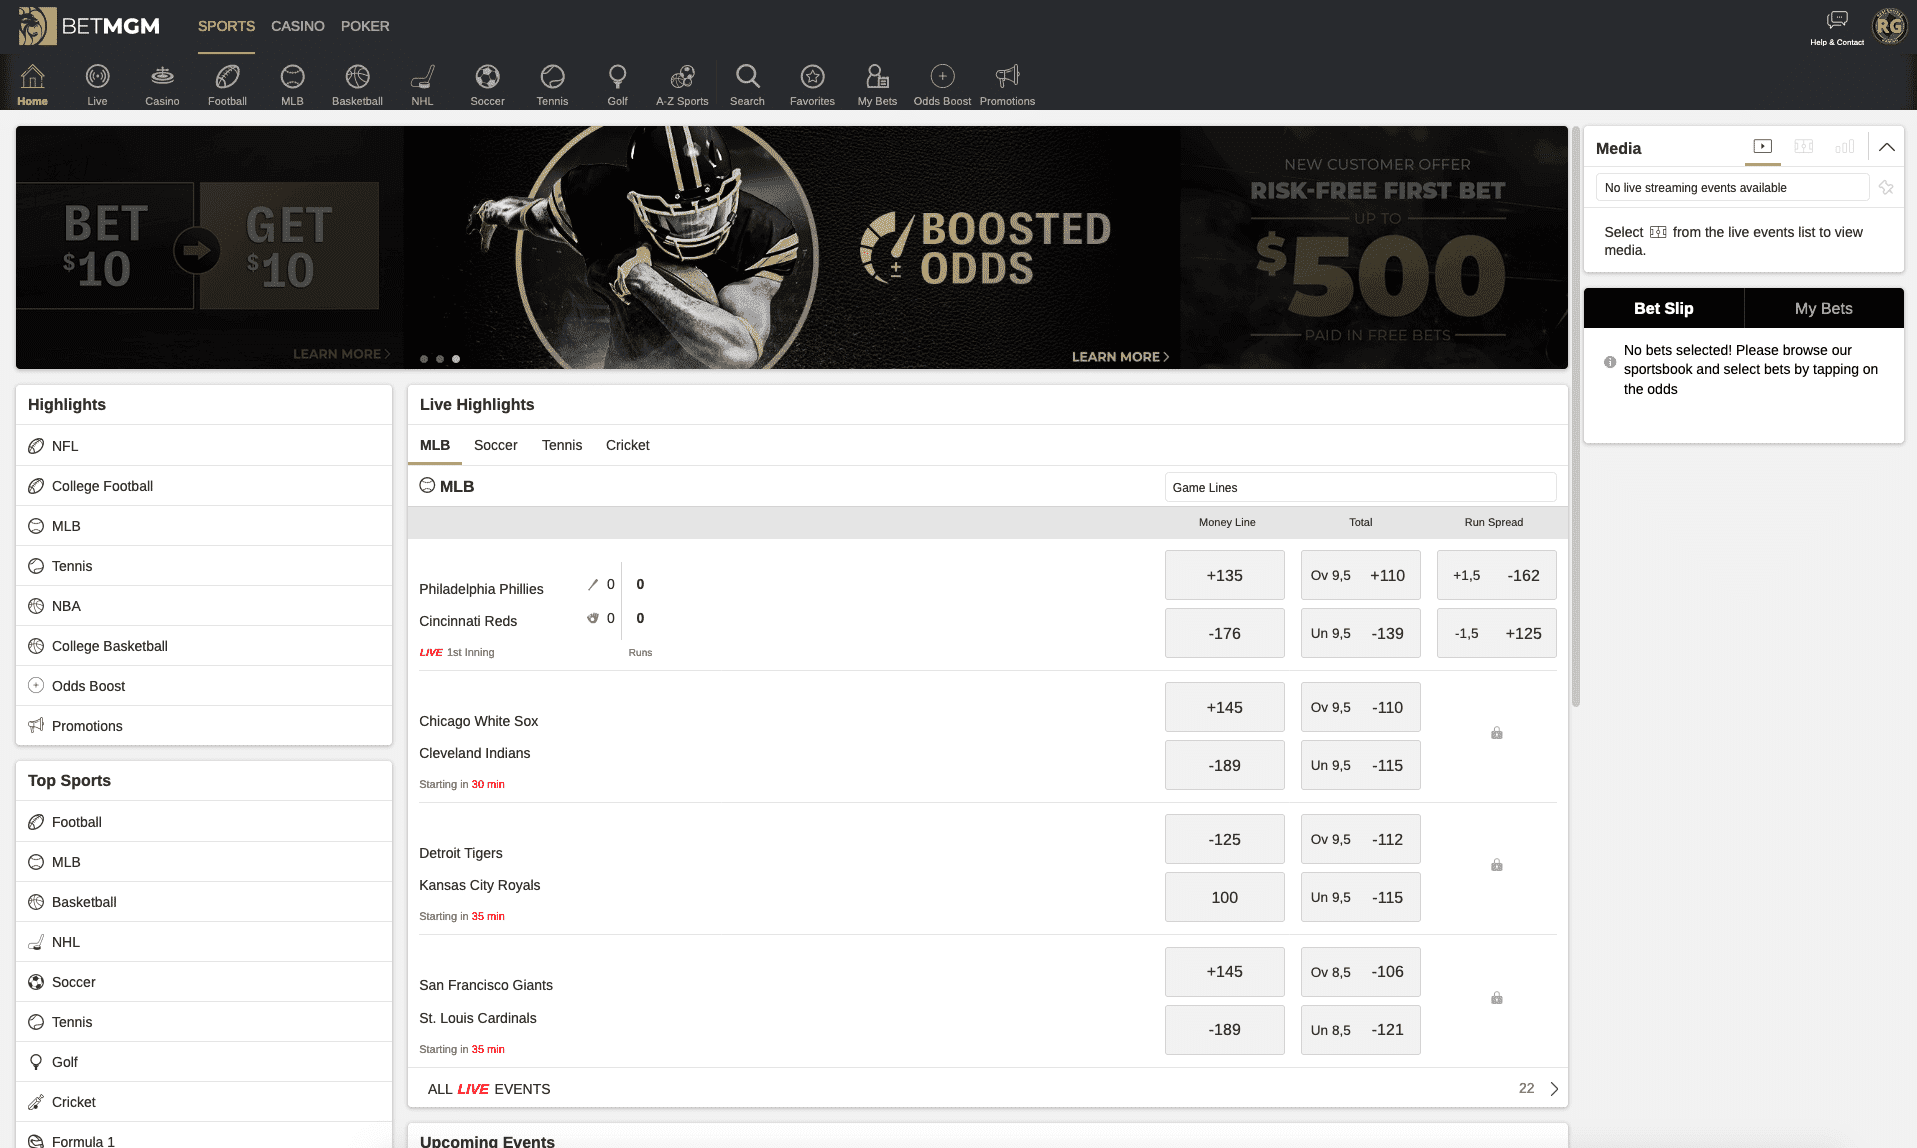Image resolution: width=1917 pixels, height=1148 pixels.
Task: Switch to the CASINO top tab
Action: 298,26
